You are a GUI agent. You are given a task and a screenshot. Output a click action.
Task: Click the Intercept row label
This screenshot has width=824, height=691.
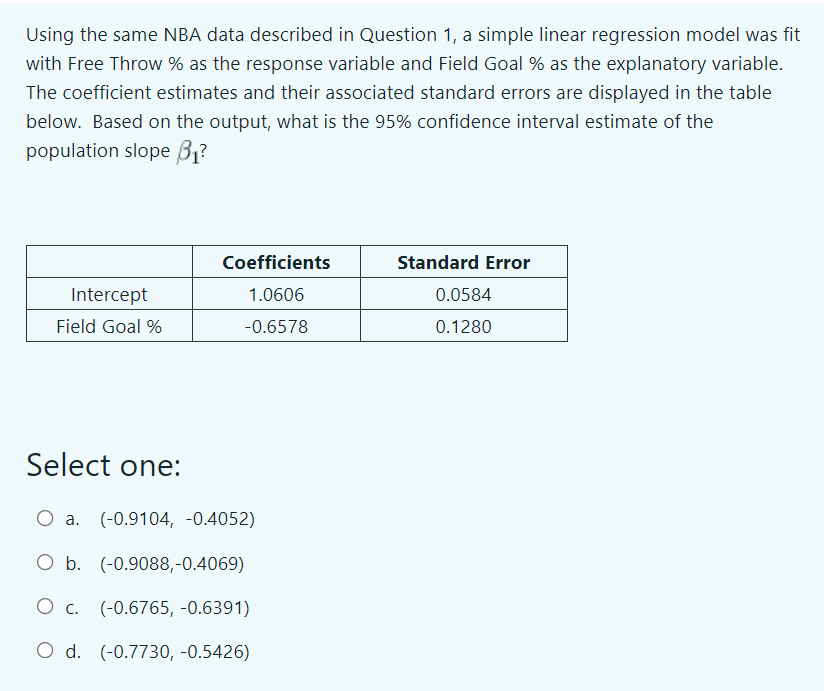[x=108, y=294]
